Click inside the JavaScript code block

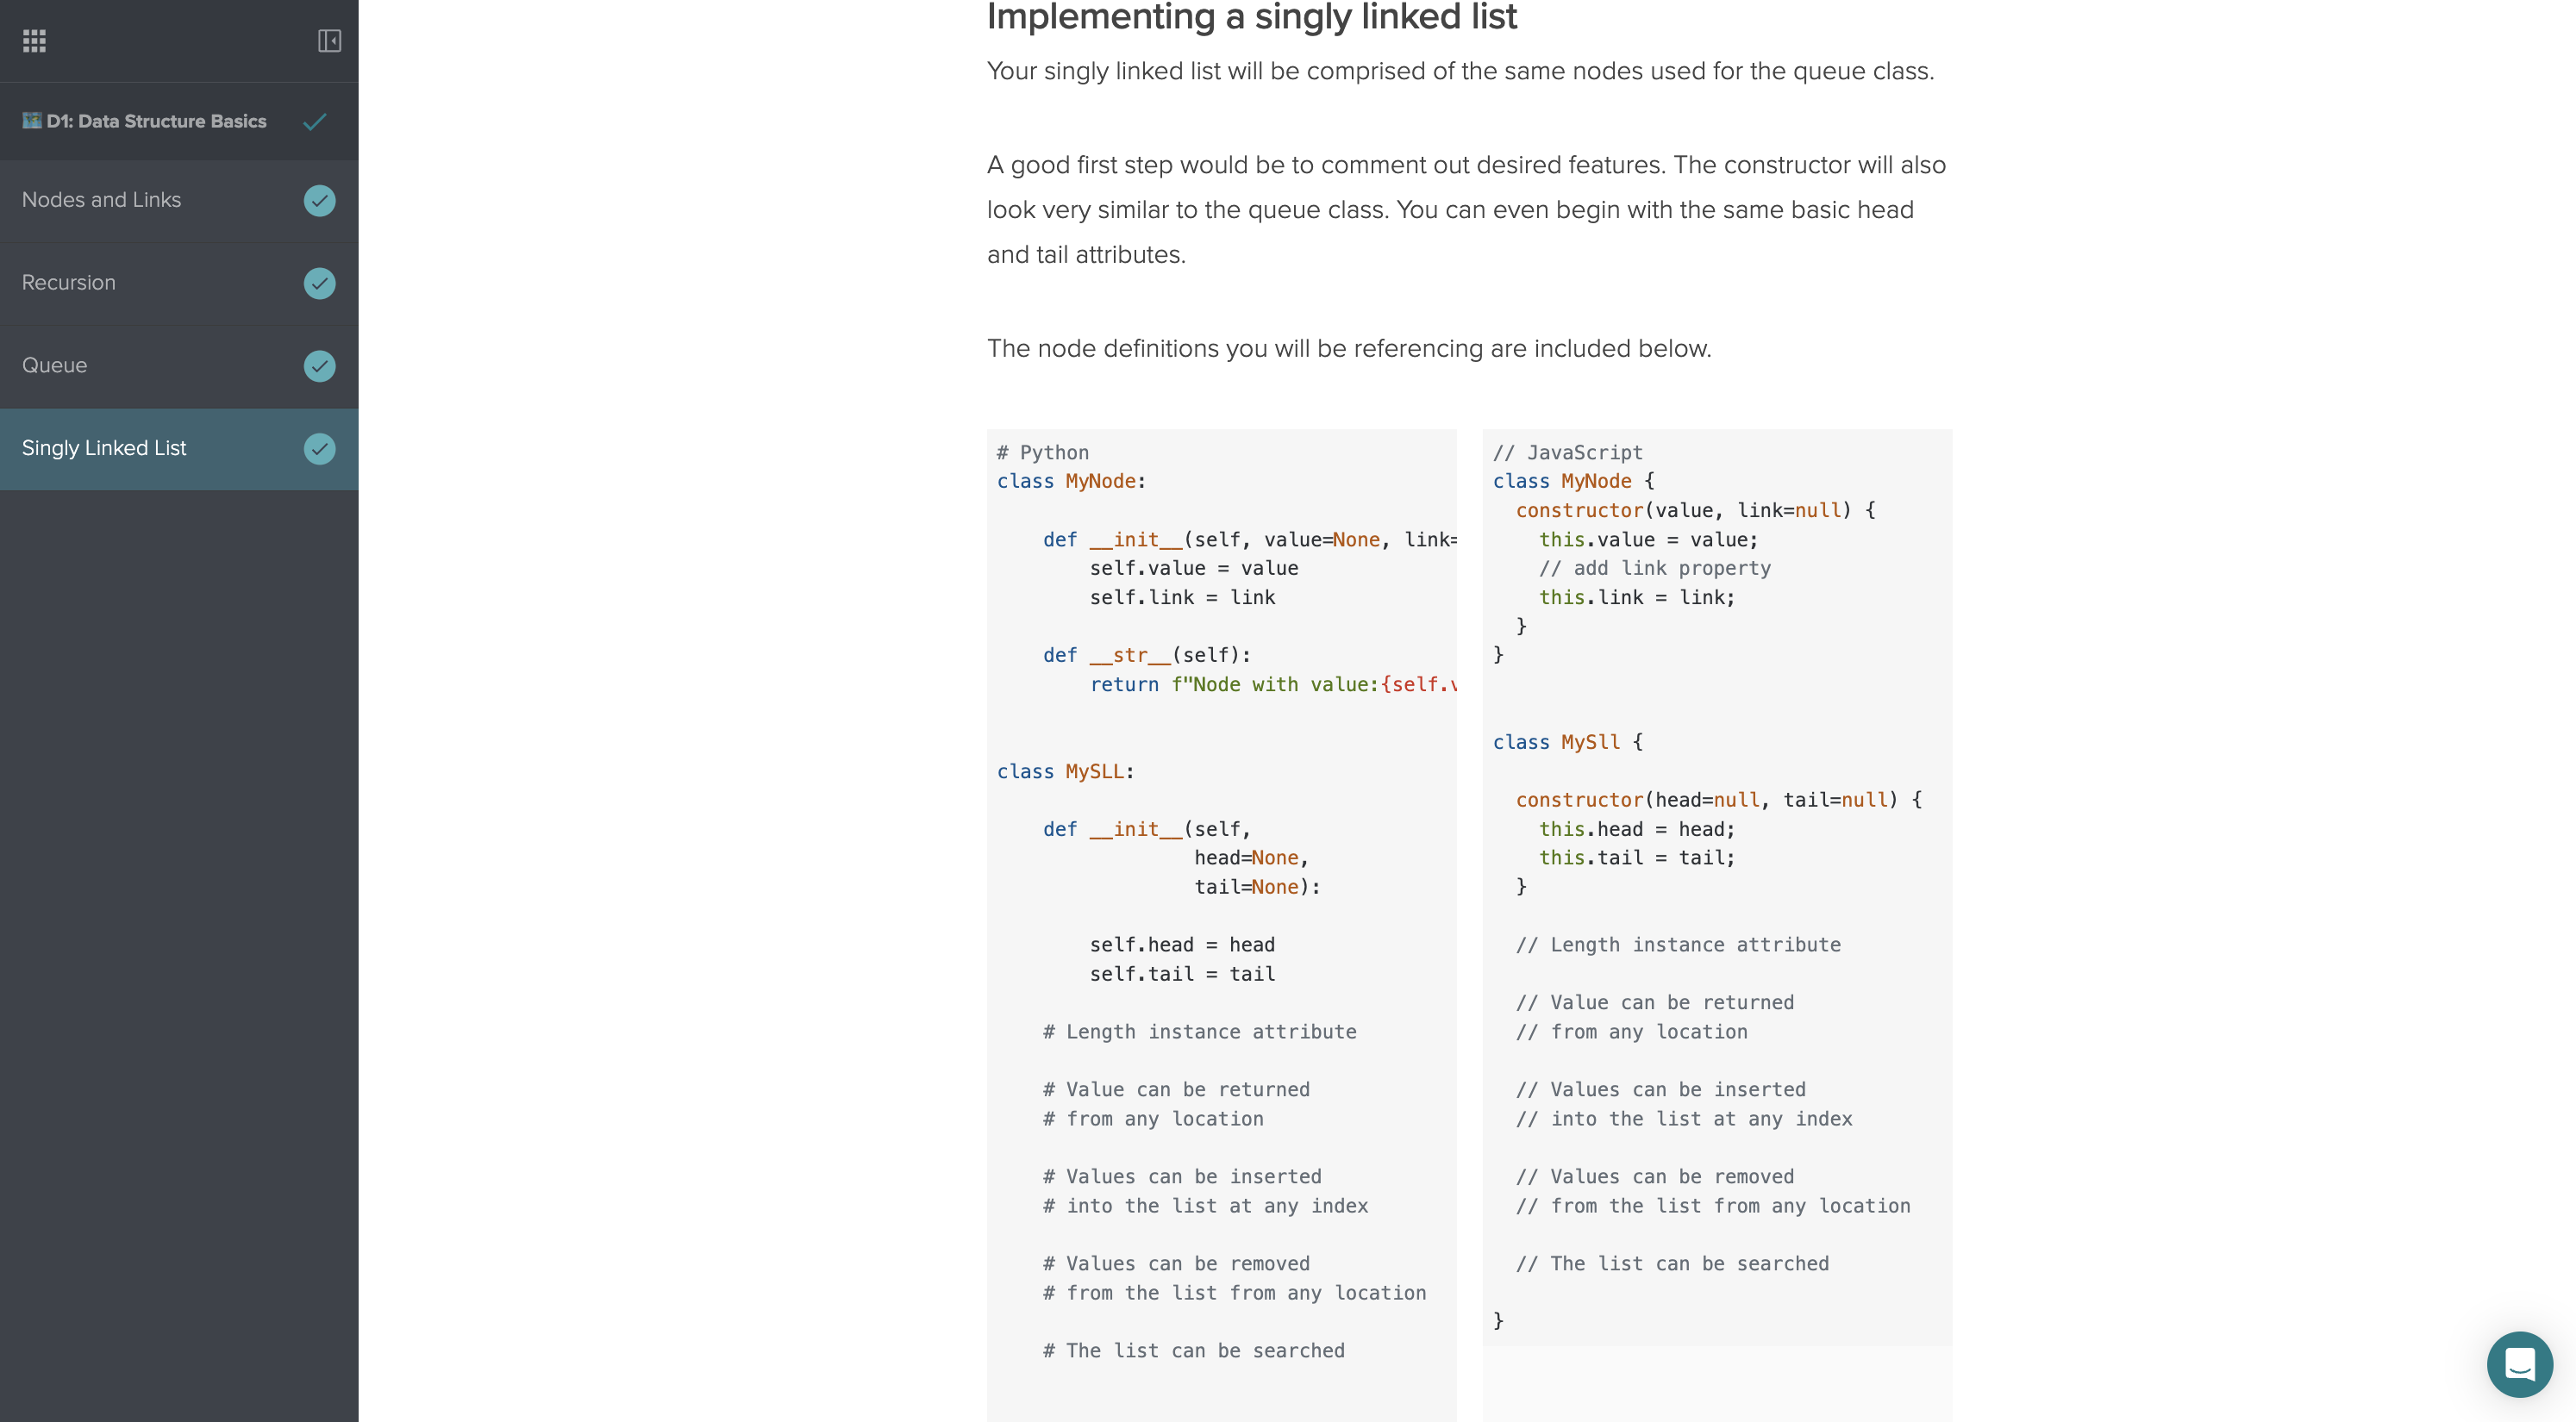pyautogui.click(x=1717, y=887)
